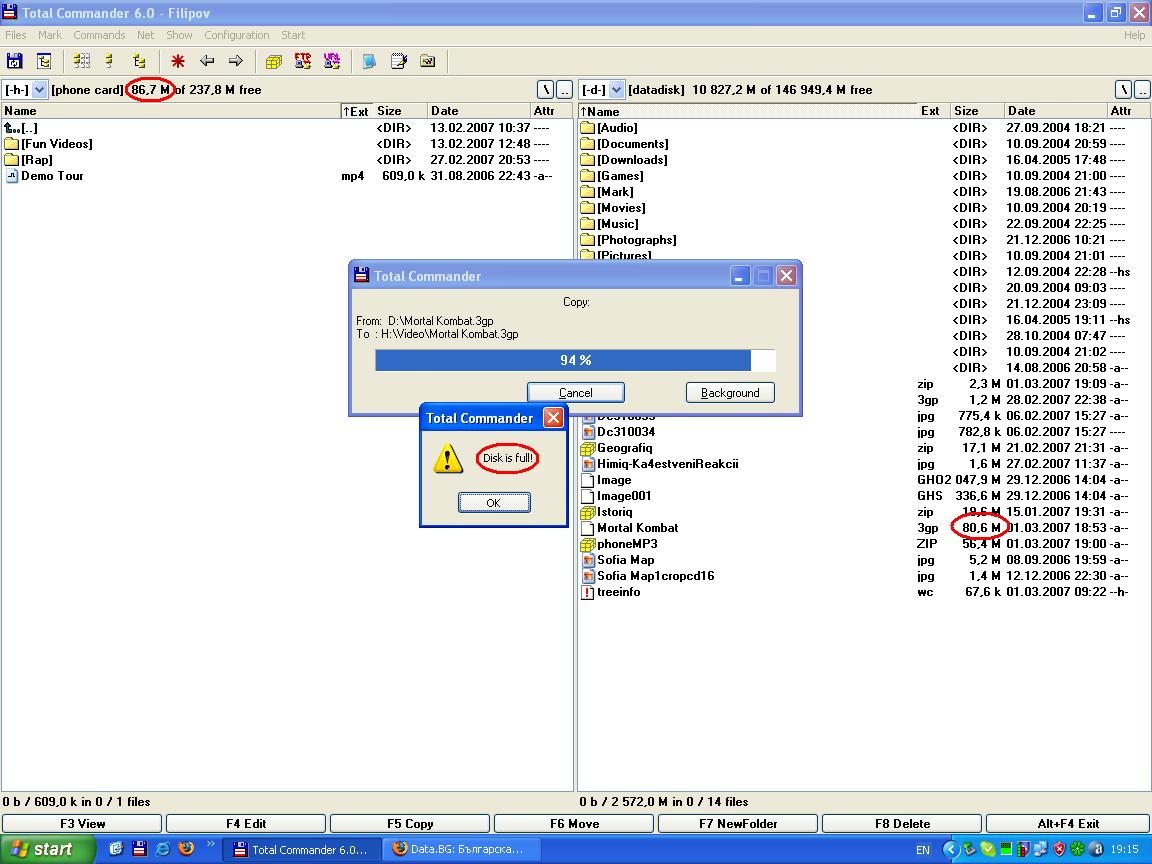Go to parent directory in right panel (.. button)
This screenshot has width=1152, height=864.
tap(1142, 90)
